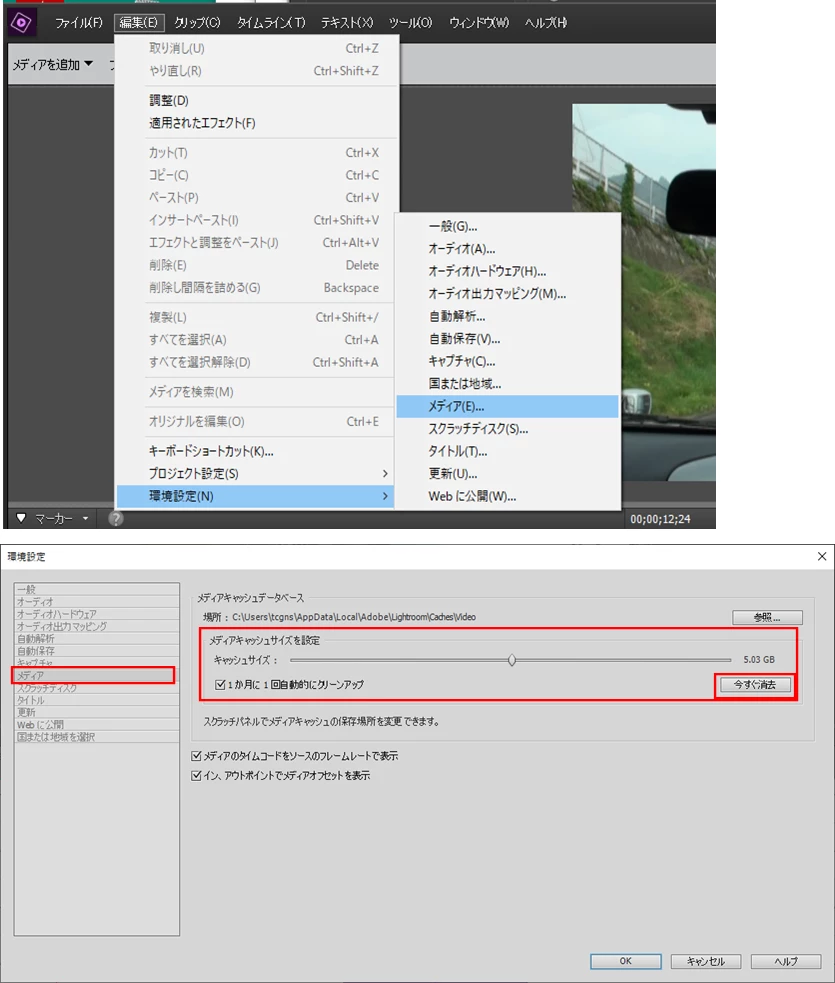835x983 pixels.
Task: Select メディア in preferences category list
Action: point(97,675)
